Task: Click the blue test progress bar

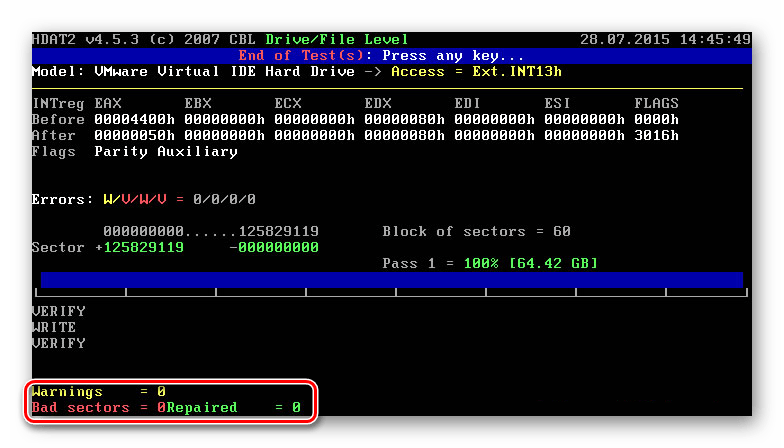Action: [392, 280]
